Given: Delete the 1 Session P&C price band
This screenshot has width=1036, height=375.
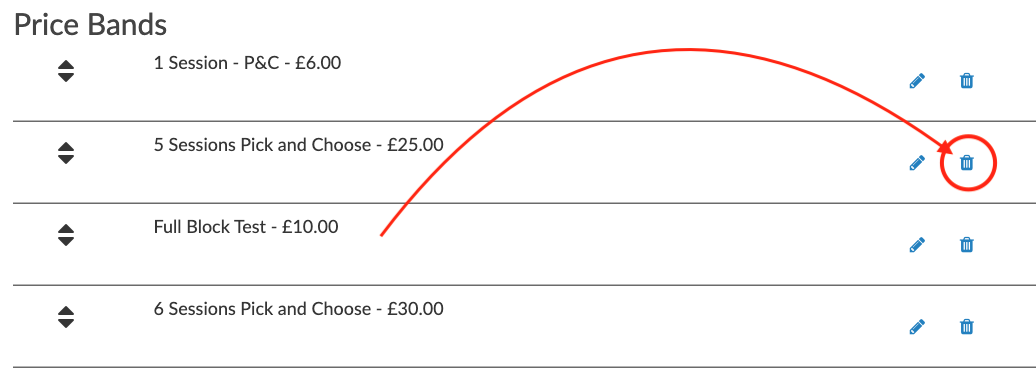Looking at the screenshot, I should (966, 81).
